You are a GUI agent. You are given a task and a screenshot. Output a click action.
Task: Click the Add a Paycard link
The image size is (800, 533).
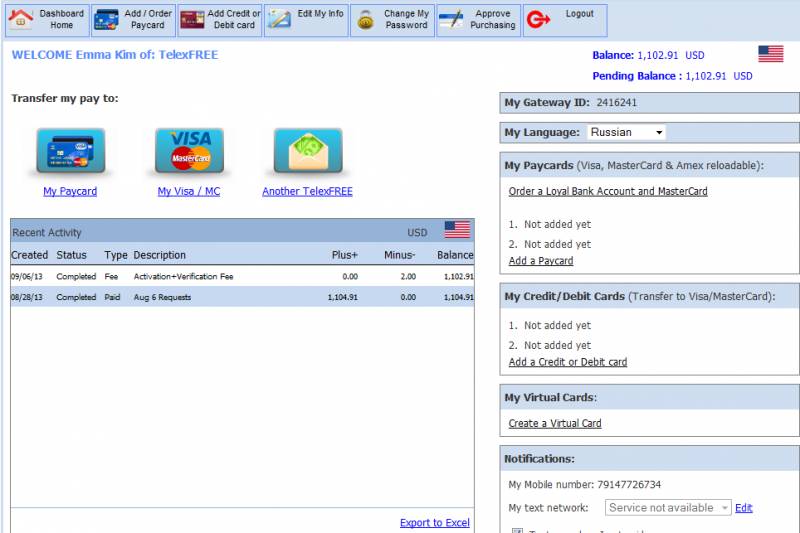pyautogui.click(x=541, y=261)
